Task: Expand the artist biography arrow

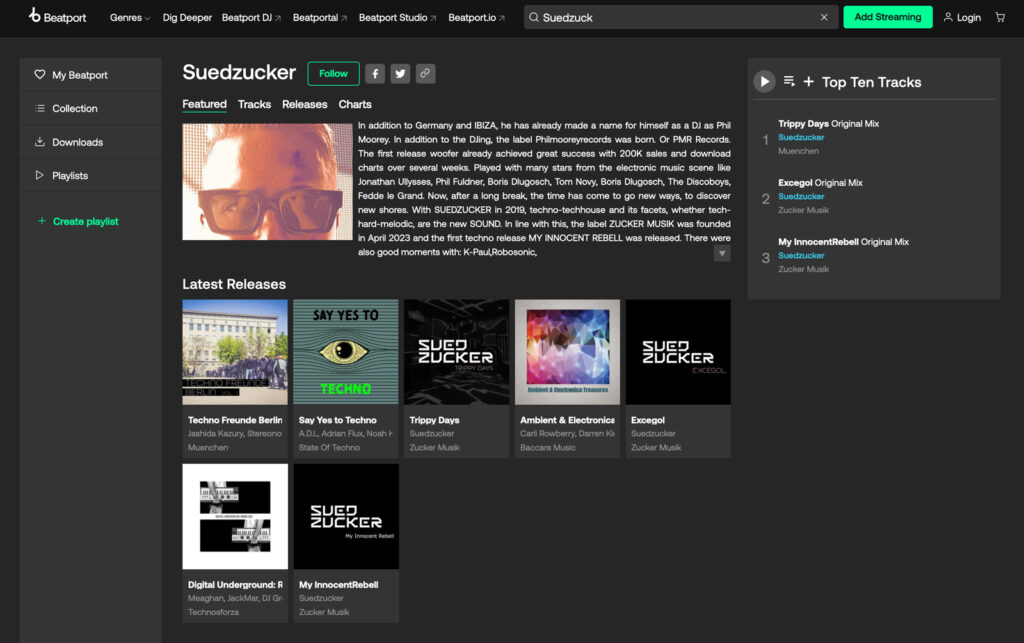Action: coord(722,253)
